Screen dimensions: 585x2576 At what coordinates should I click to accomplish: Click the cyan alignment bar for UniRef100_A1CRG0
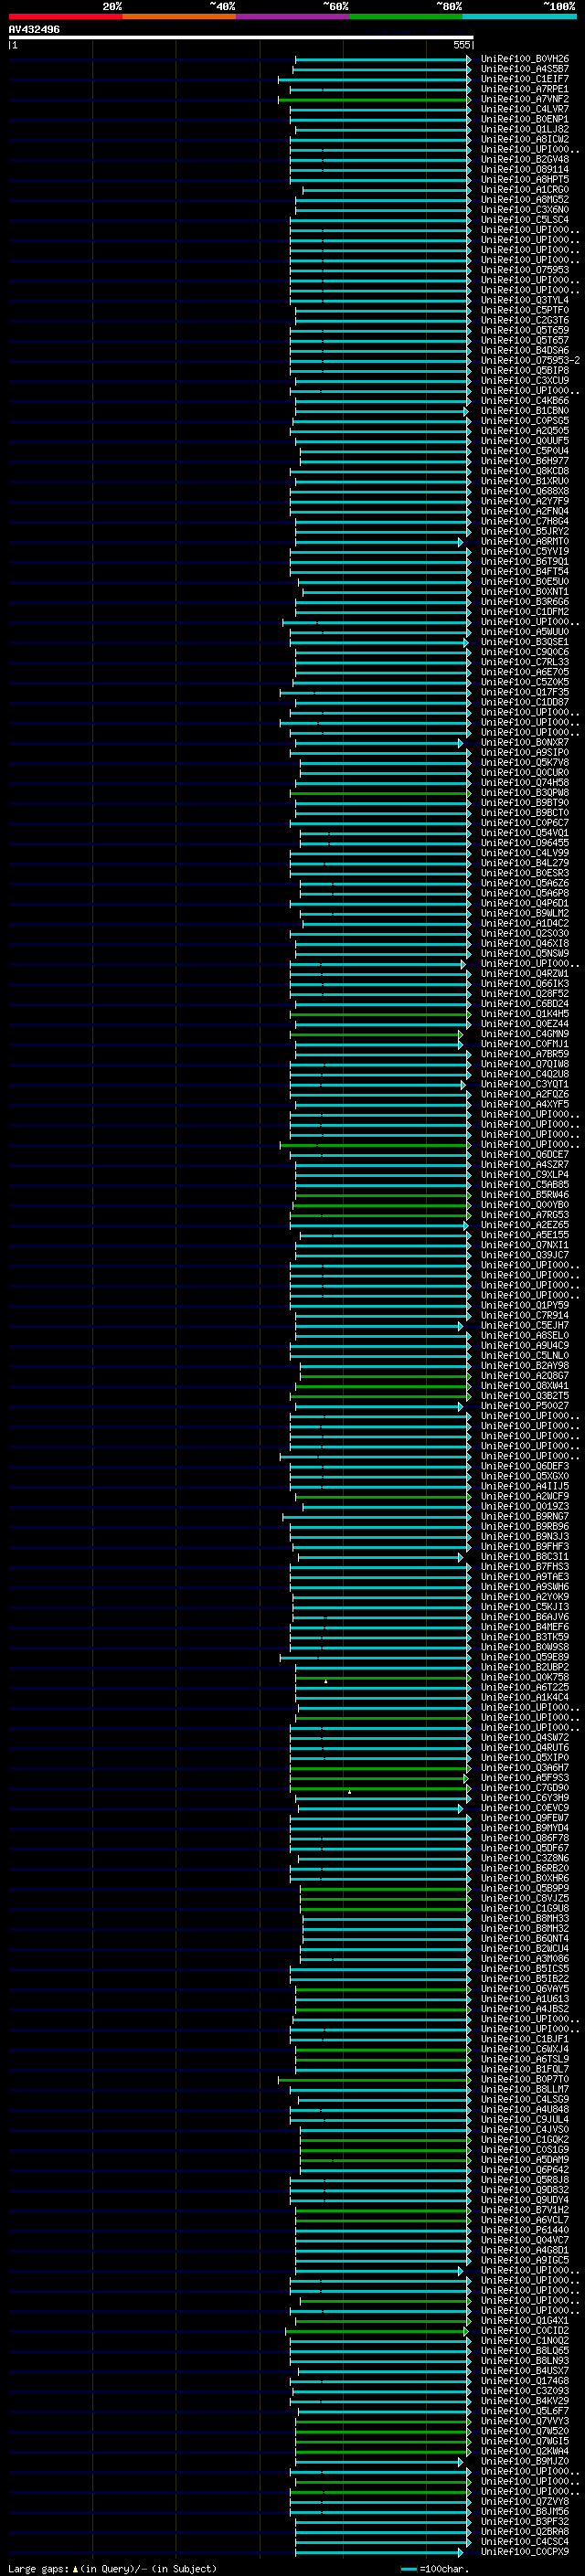(386, 190)
